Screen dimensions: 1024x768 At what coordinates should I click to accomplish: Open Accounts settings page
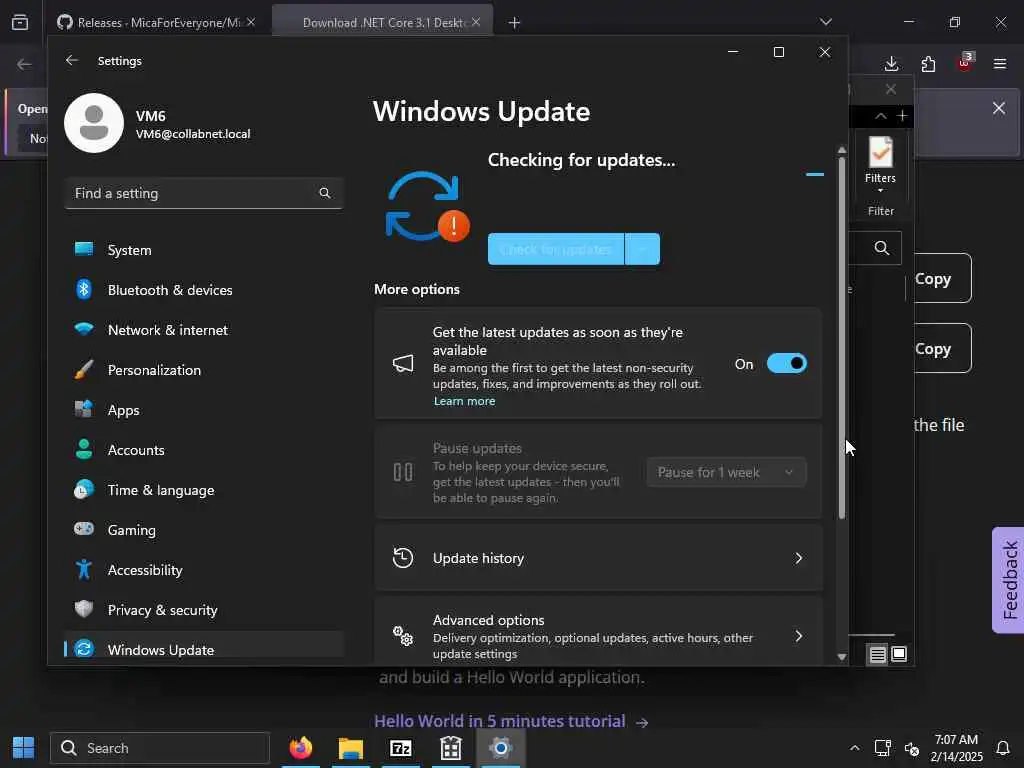point(204,450)
